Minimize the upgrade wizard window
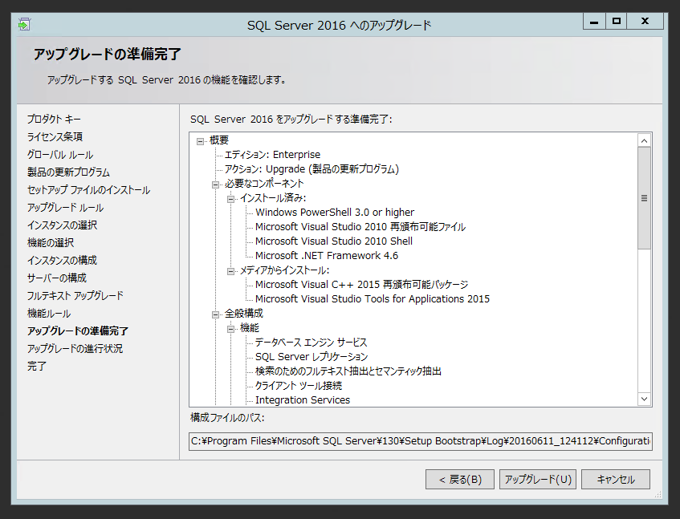Image resolution: width=680 pixels, height=519 pixels. (594, 21)
